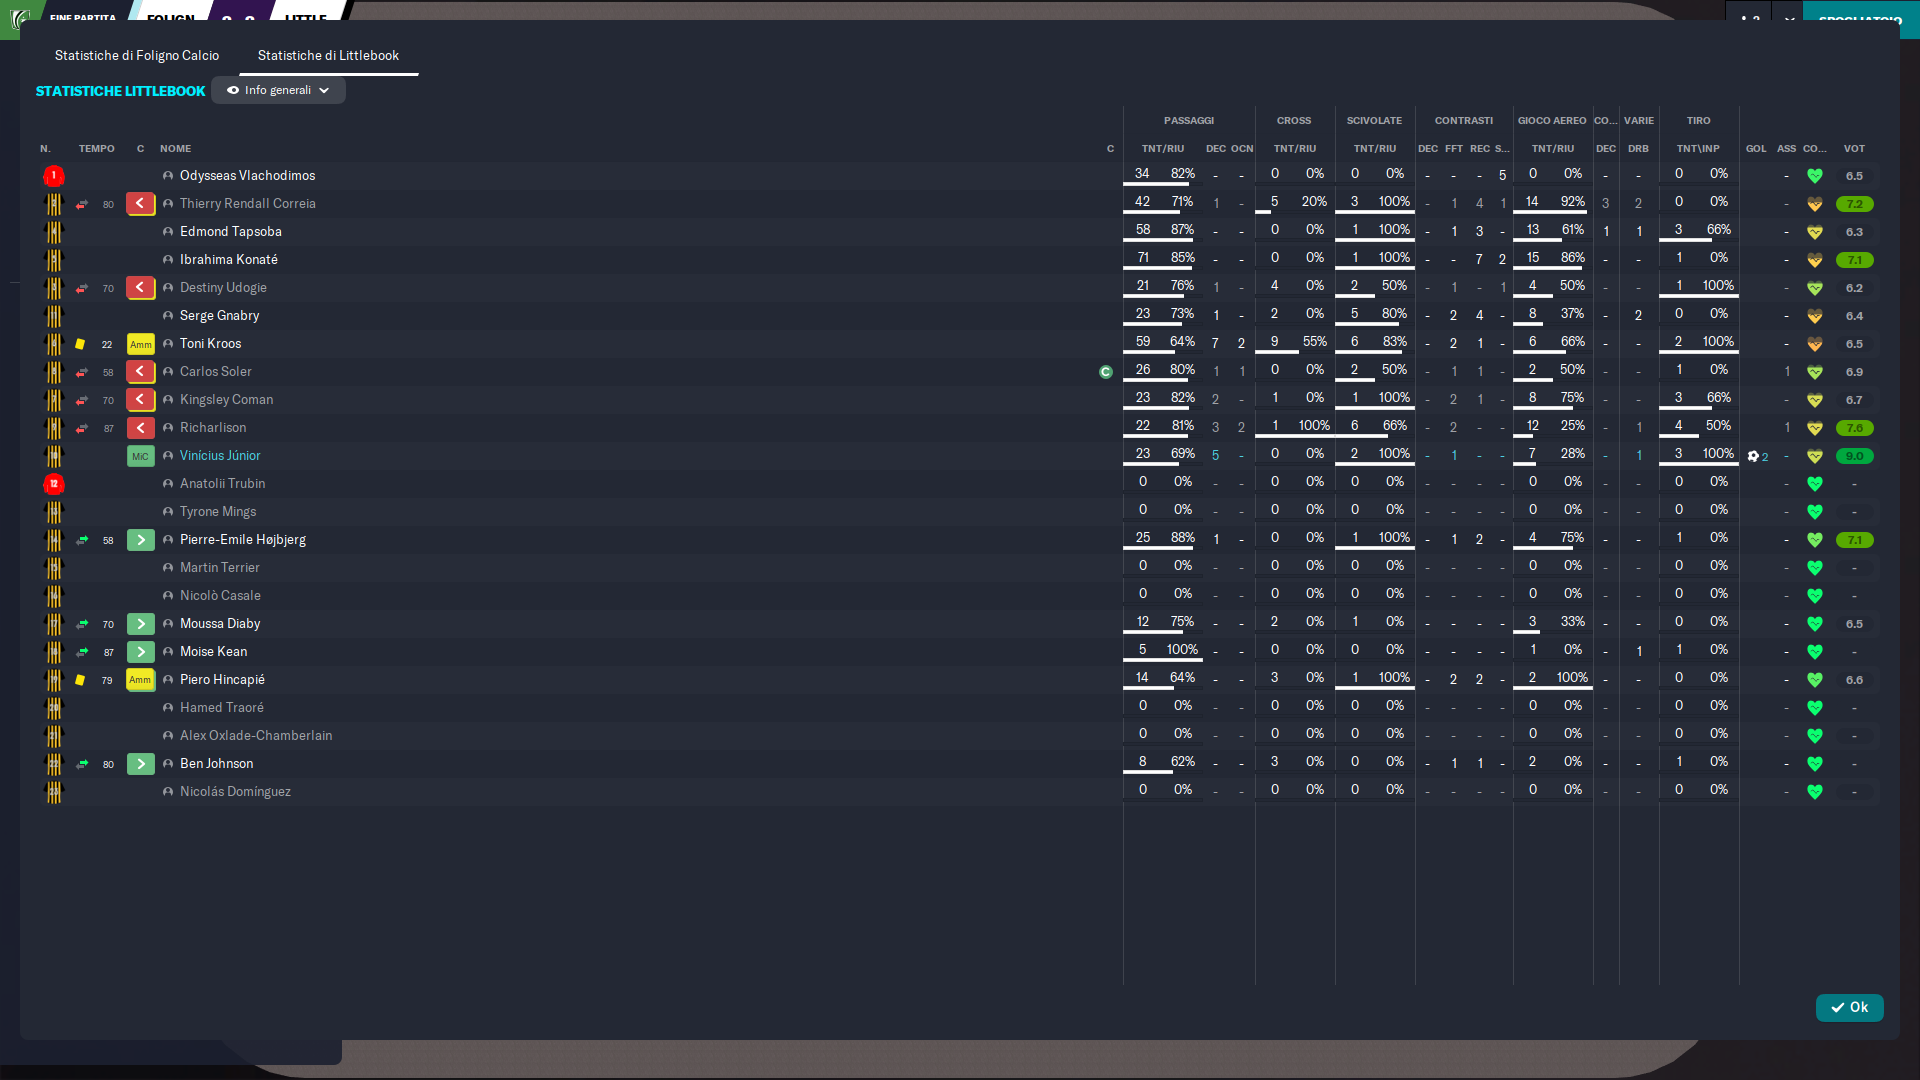Image resolution: width=1920 pixels, height=1080 pixels.
Task: Click number 12 shirt icon of Trubin
Action: pyautogui.click(x=54, y=484)
